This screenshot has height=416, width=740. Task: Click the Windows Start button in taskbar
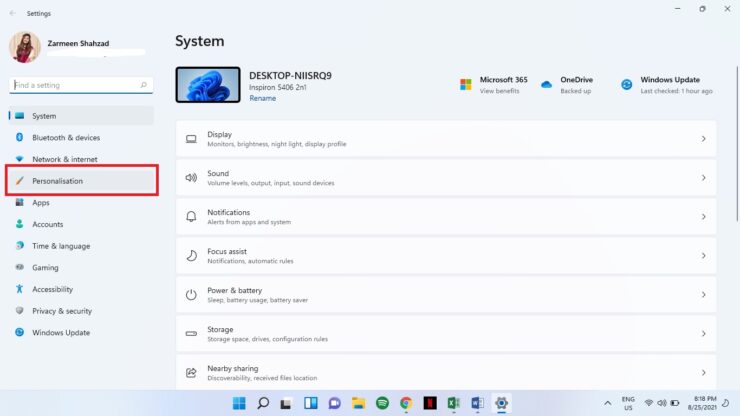(x=239, y=403)
